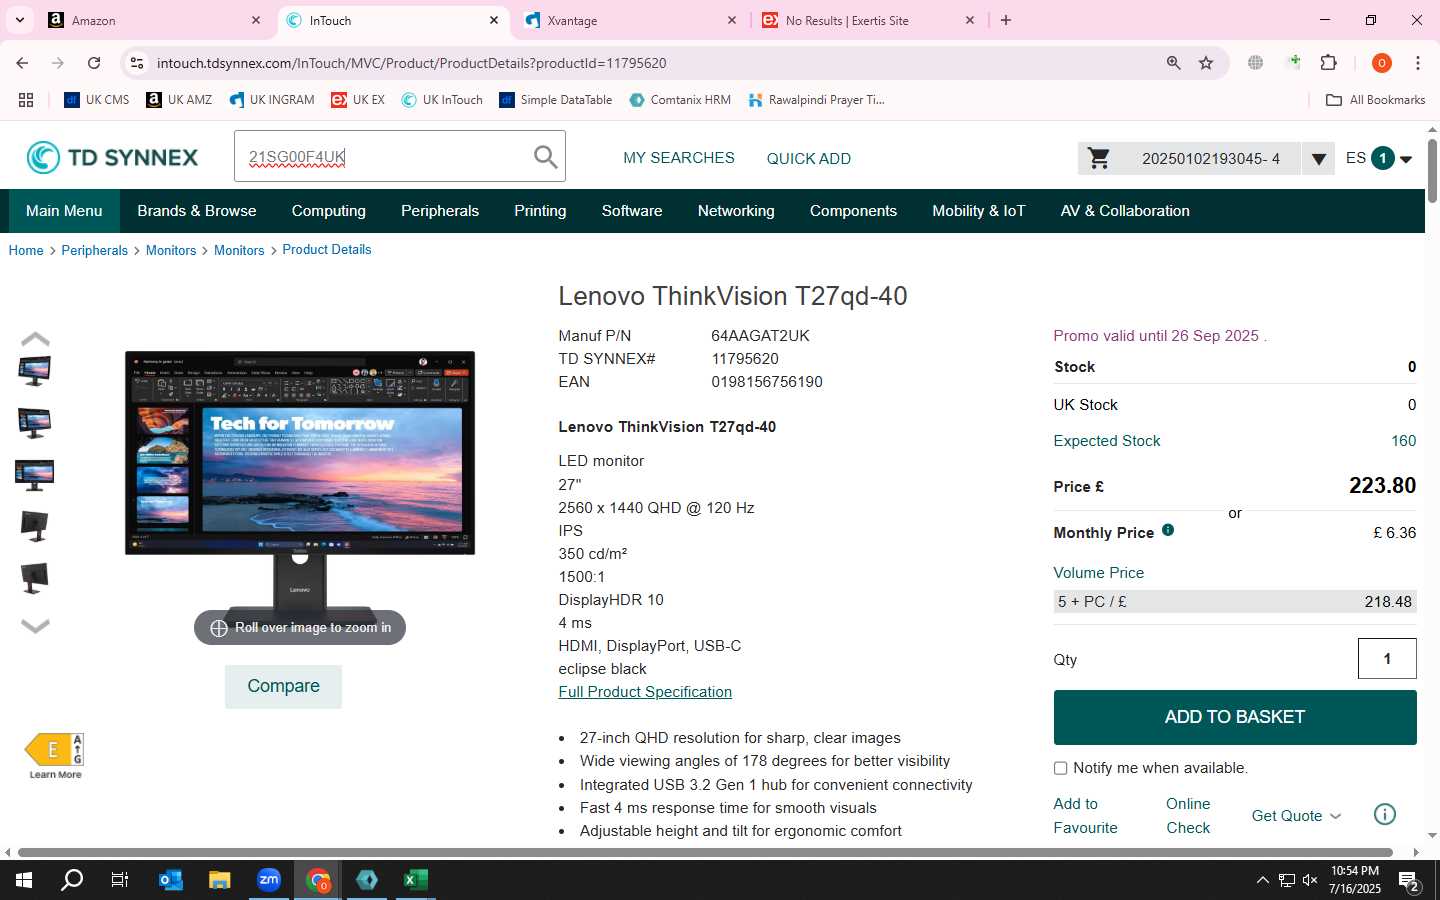Open the Chrome profile avatar icon
1440x900 pixels.
click(1381, 63)
